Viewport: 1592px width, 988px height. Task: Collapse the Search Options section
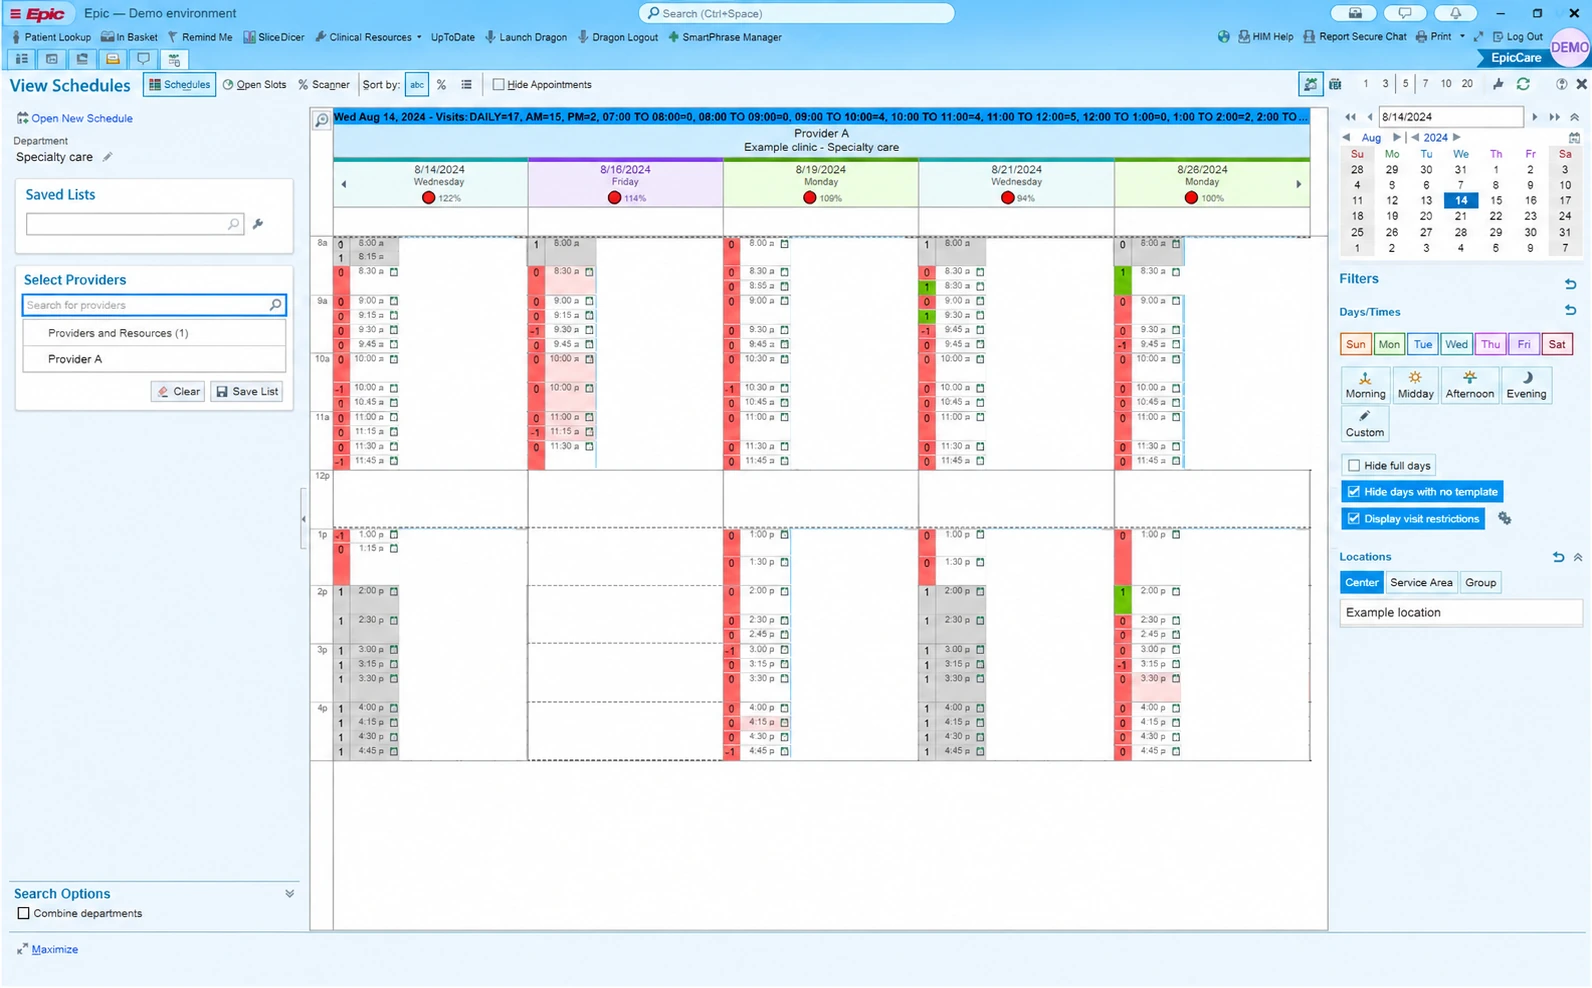(x=290, y=894)
